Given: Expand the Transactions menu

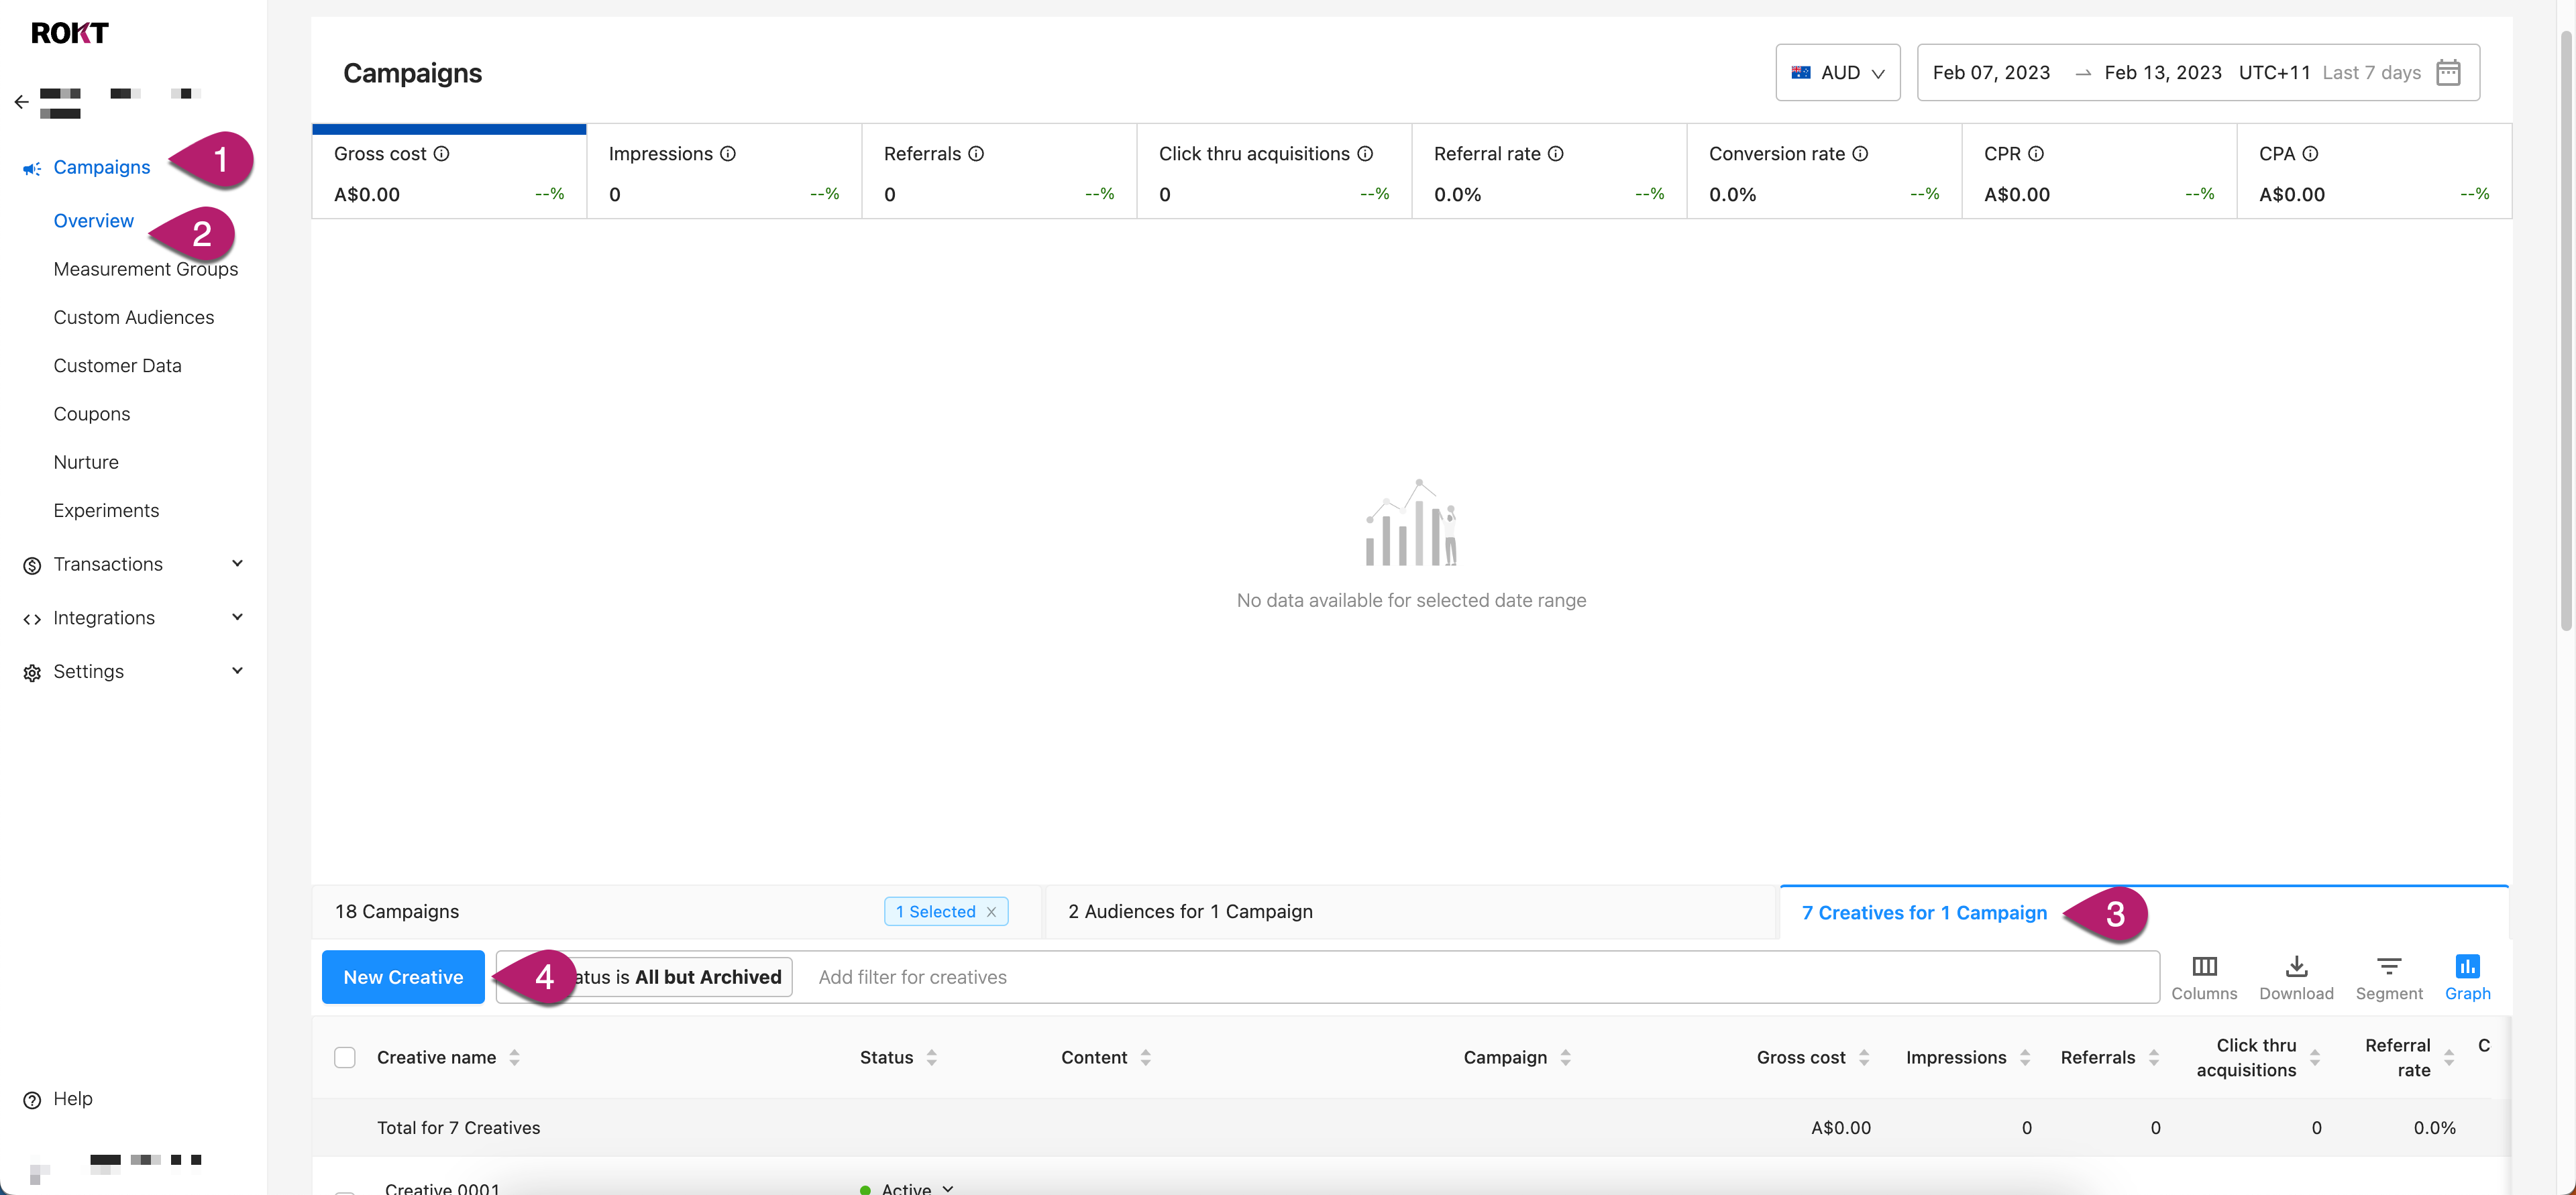Looking at the screenshot, I should pos(133,564).
